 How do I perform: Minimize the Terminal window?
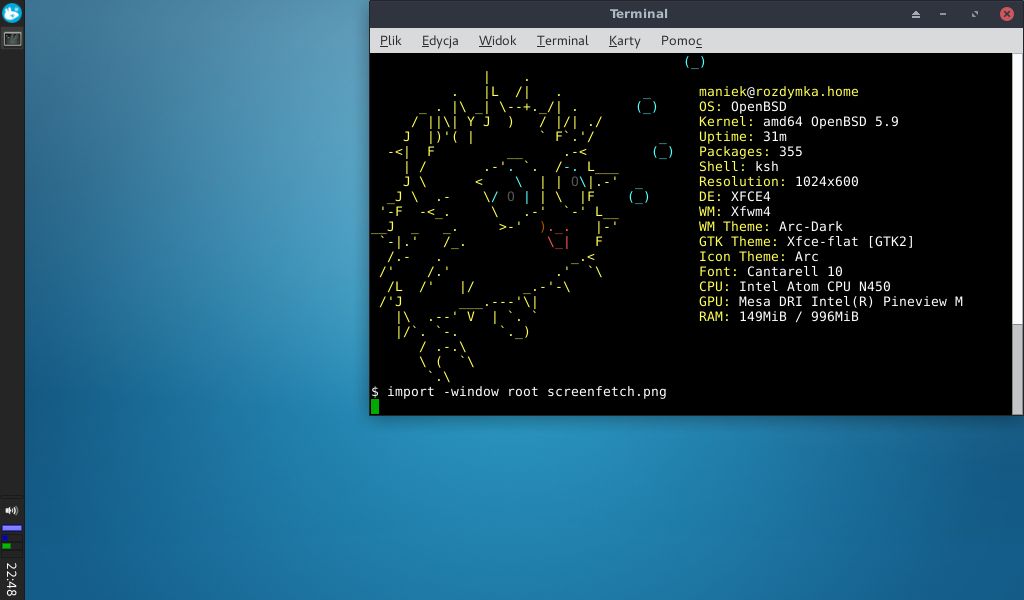pyautogui.click(x=943, y=14)
